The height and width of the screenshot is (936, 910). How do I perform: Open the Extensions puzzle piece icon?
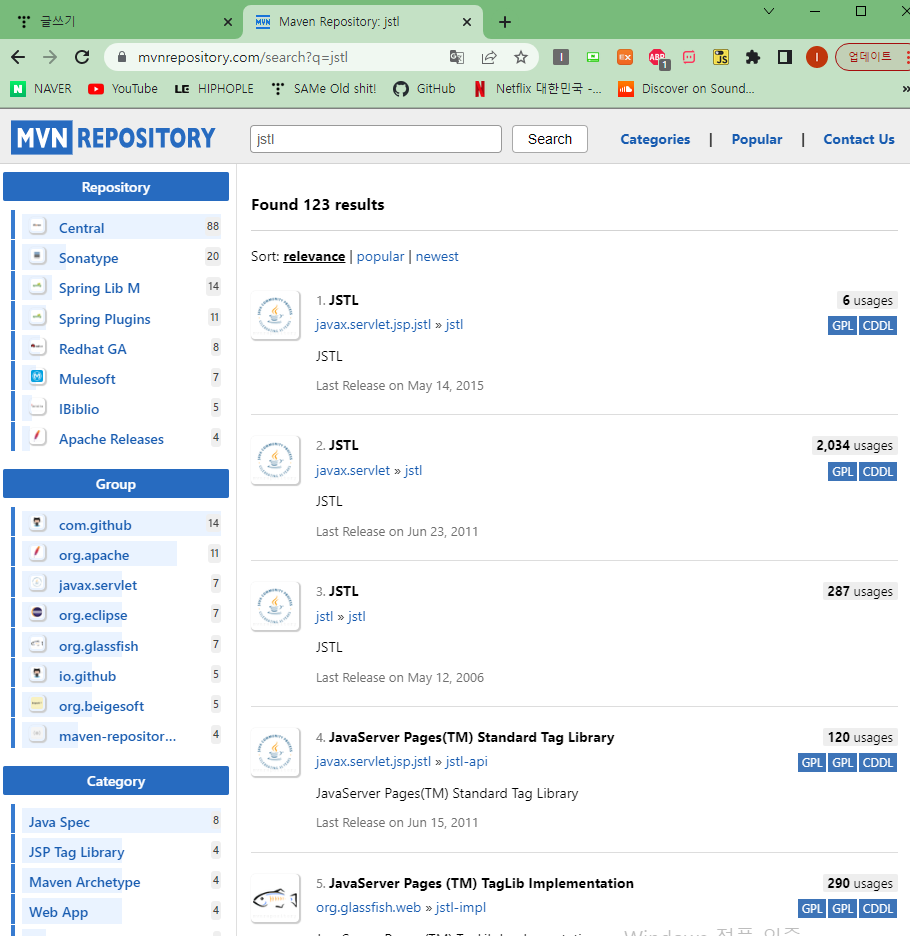pyautogui.click(x=753, y=57)
